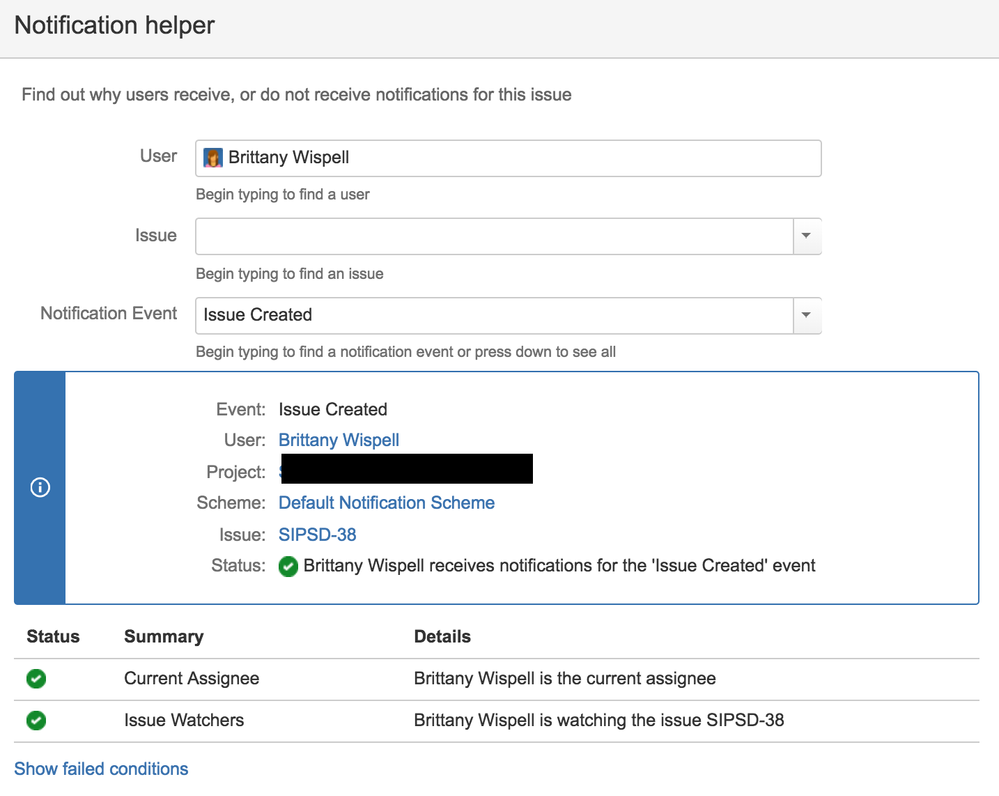Click into the empty Issue input field
The width and height of the screenshot is (999, 796).
point(494,237)
